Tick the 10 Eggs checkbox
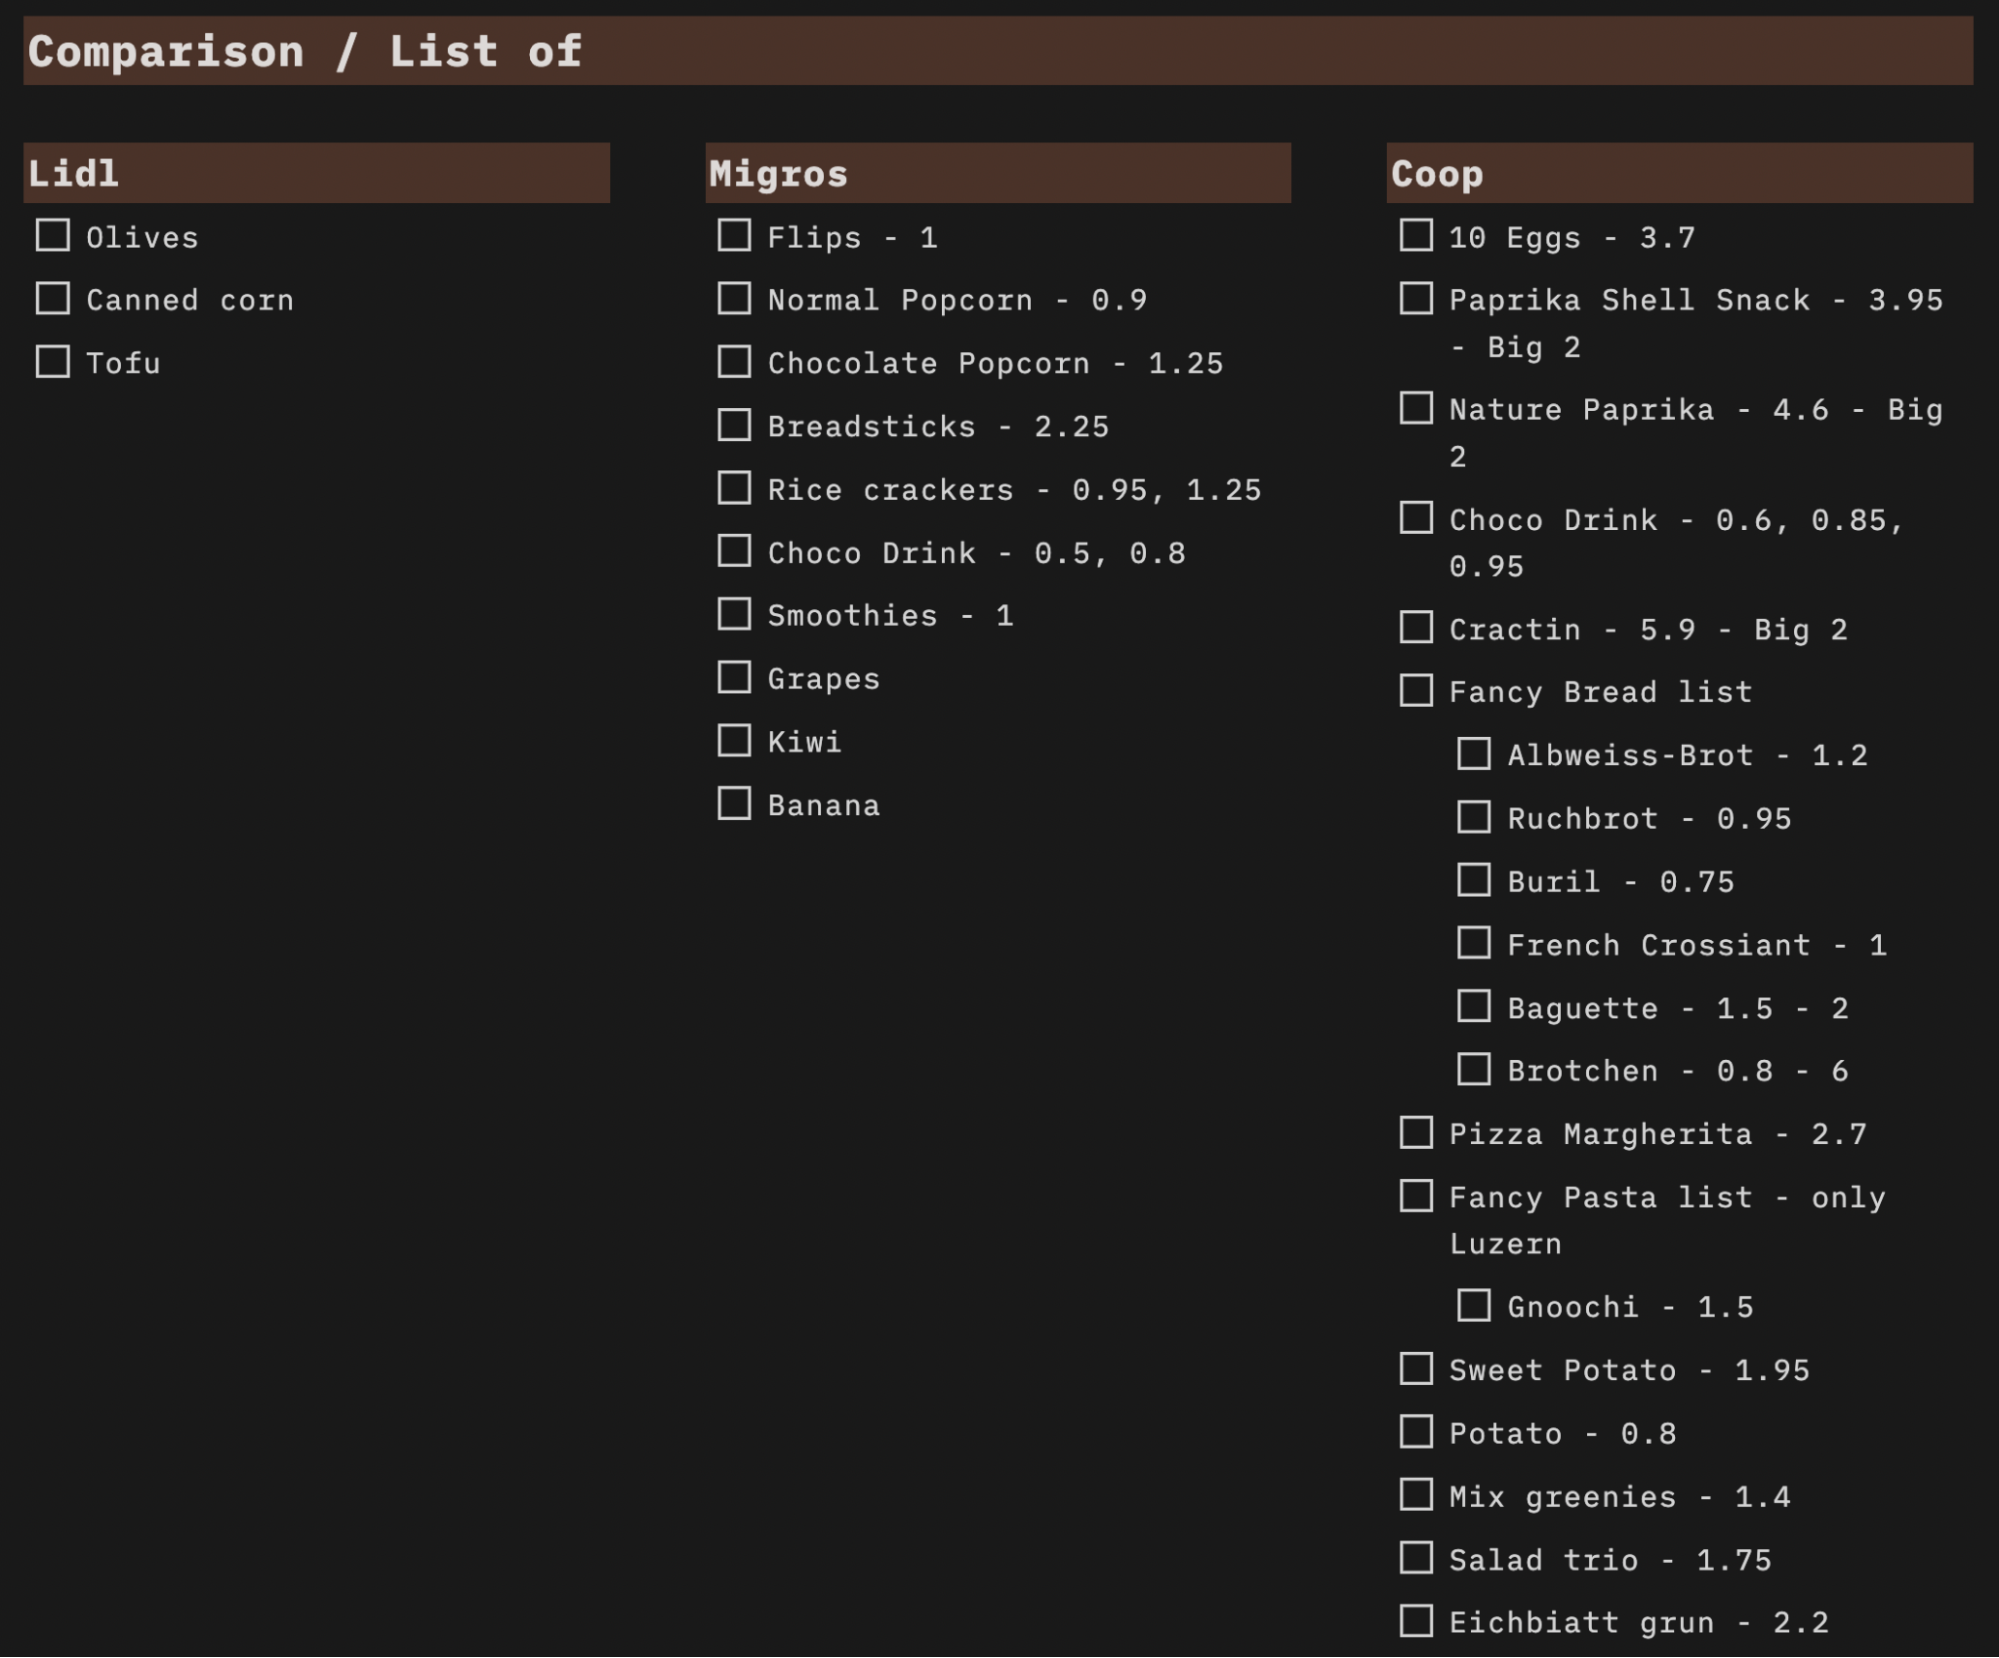This screenshot has height=1658, width=1999. tap(1416, 236)
